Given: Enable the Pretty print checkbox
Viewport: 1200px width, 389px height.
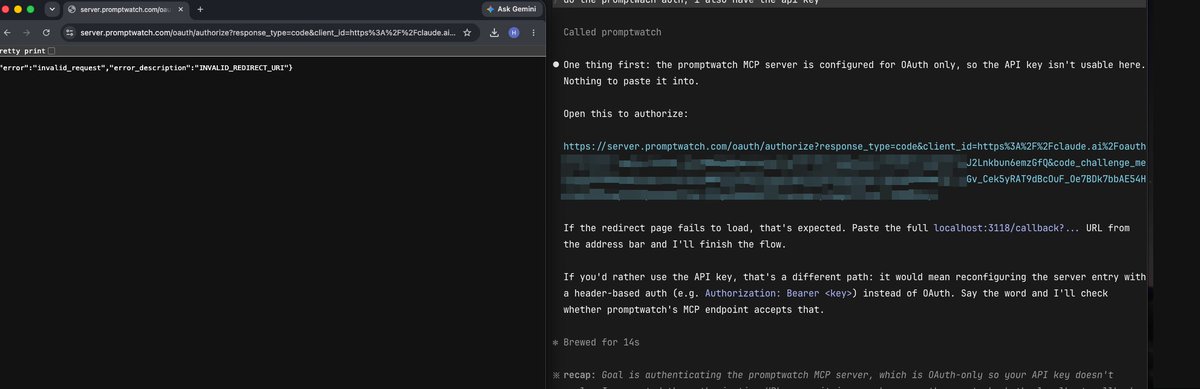Looking at the screenshot, I should [52, 50].
